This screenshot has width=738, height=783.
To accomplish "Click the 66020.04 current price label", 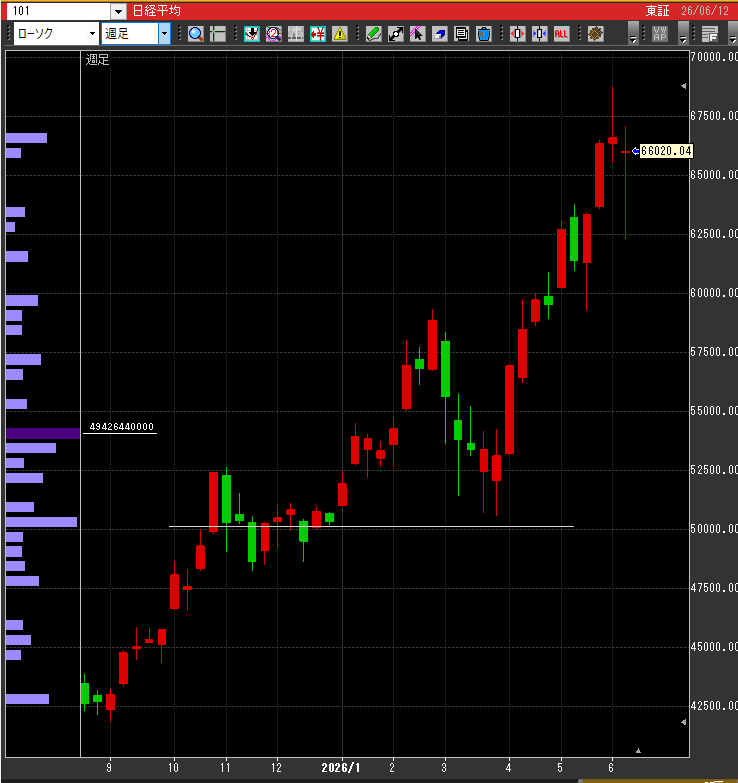I will pyautogui.click(x=666, y=151).
